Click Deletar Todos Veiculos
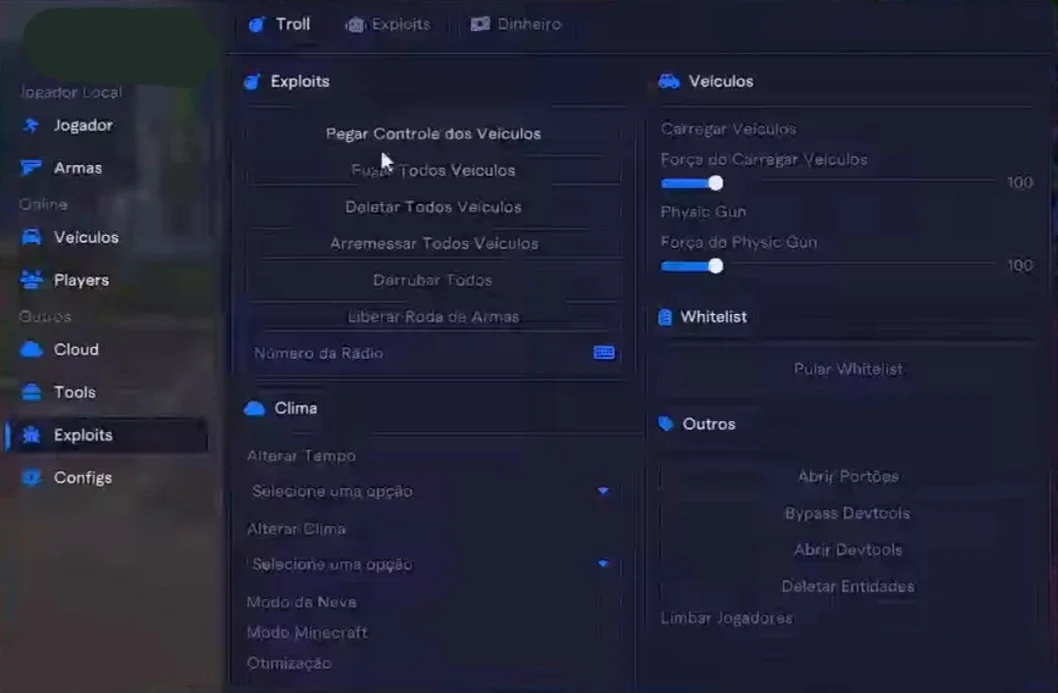This screenshot has width=1058, height=693. click(433, 206)
